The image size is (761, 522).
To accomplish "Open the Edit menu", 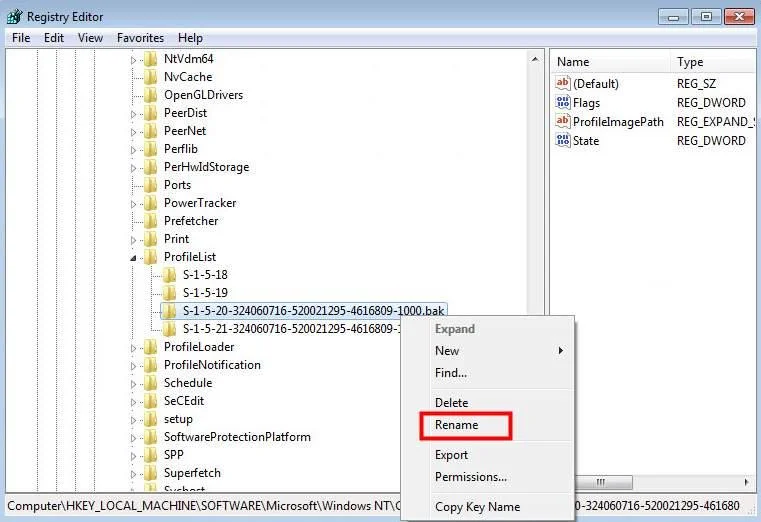I will (54, 38).
